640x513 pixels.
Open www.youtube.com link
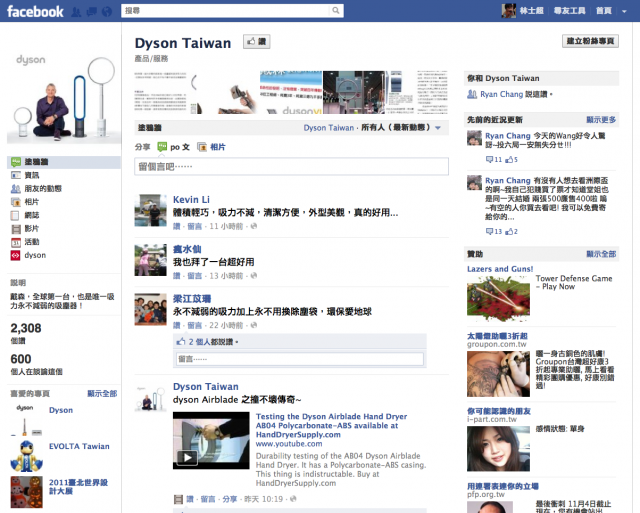[289, 444]
